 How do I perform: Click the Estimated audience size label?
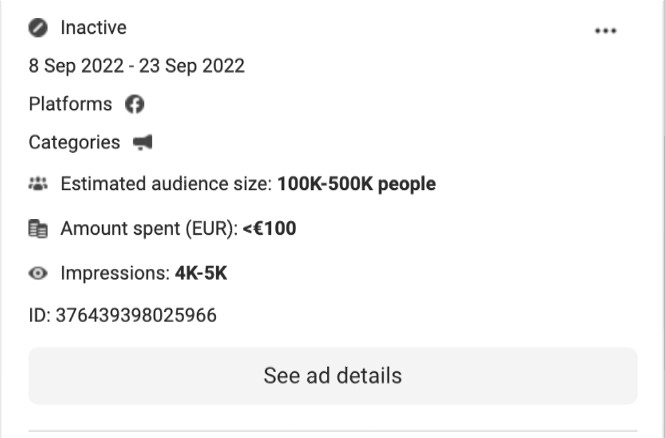coord(166,184)
